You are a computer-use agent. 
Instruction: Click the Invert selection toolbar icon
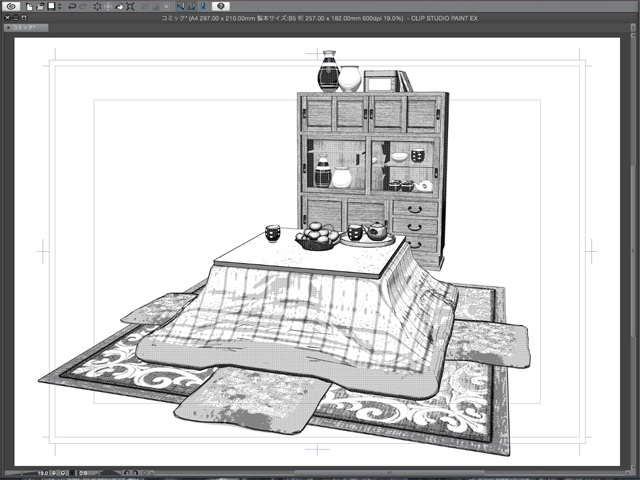coord(156,7)
